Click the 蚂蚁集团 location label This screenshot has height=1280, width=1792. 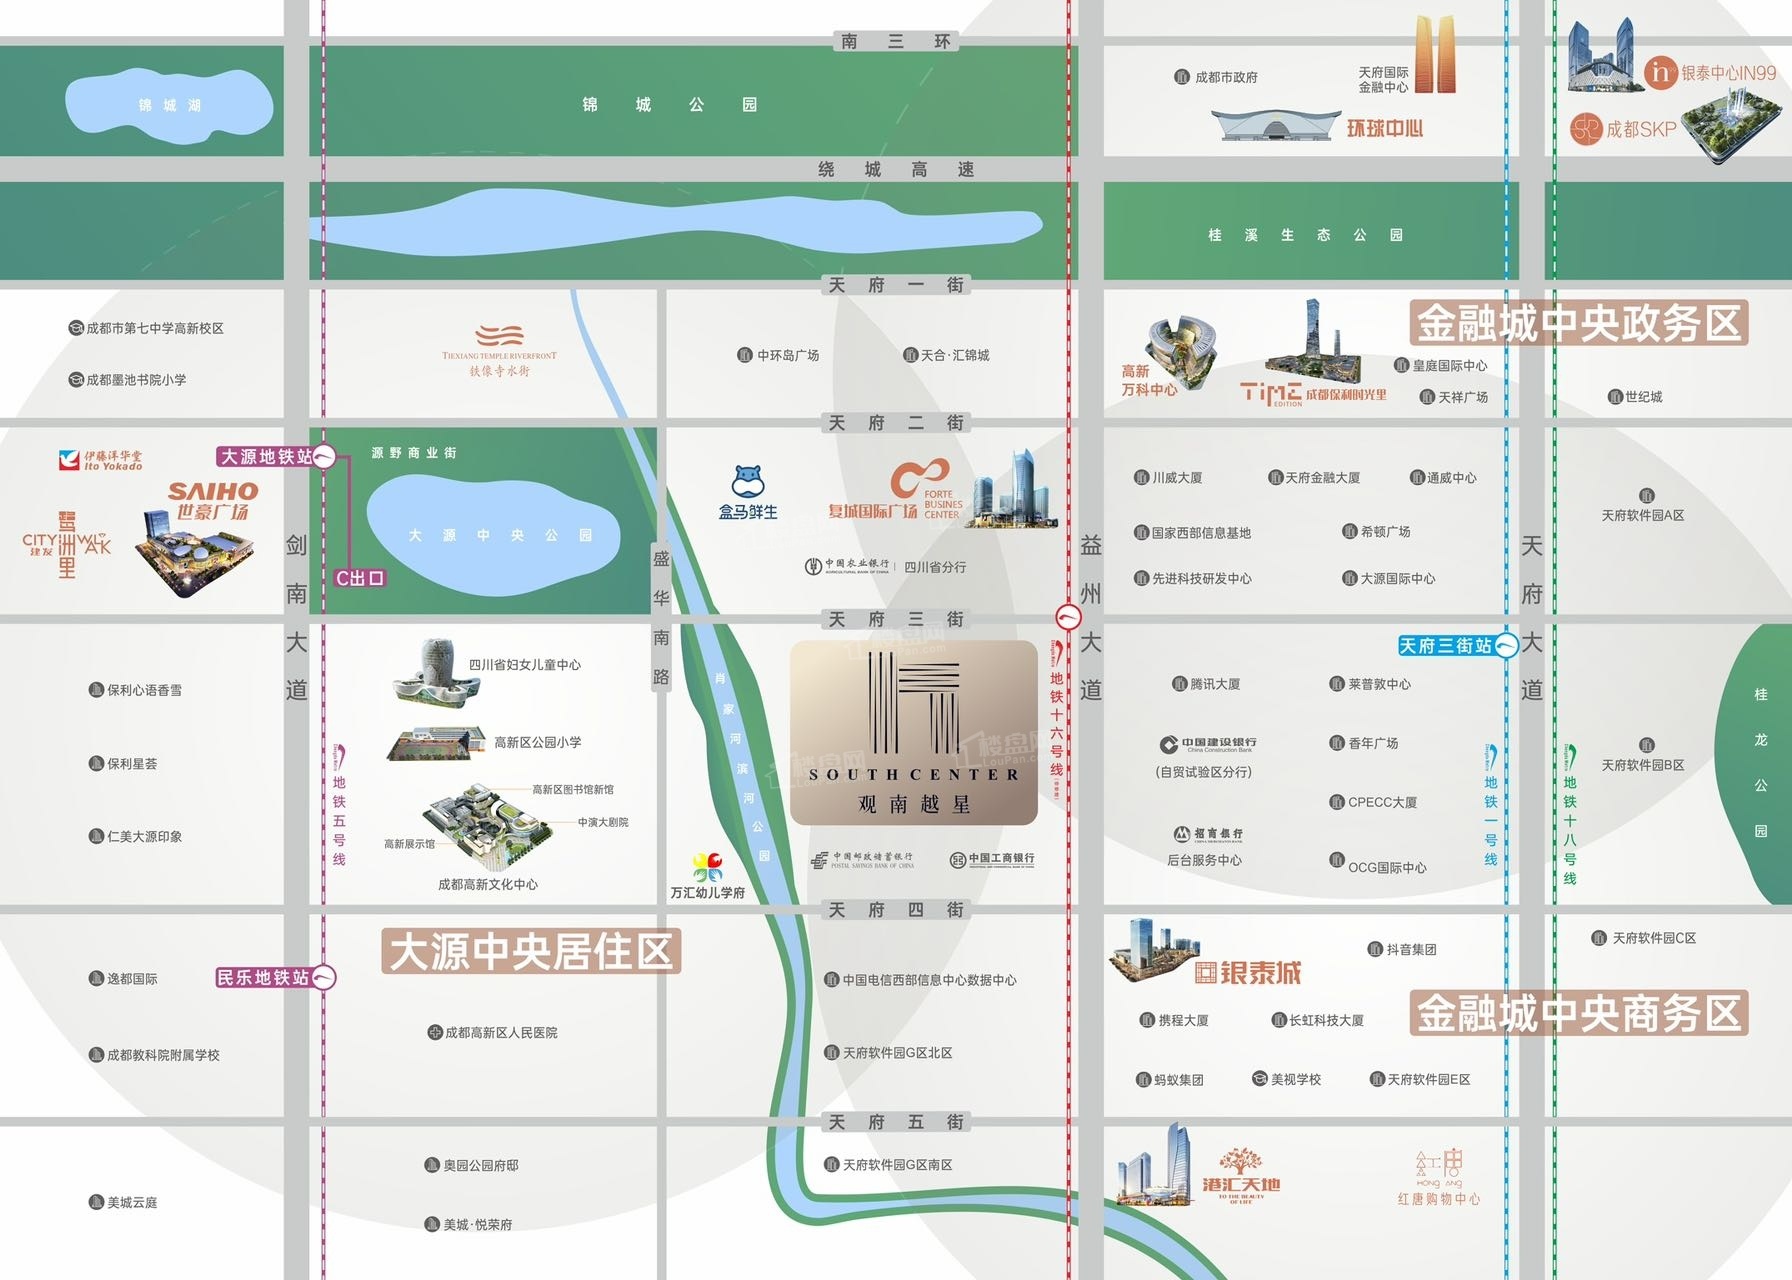[x=1170, y=1079]
